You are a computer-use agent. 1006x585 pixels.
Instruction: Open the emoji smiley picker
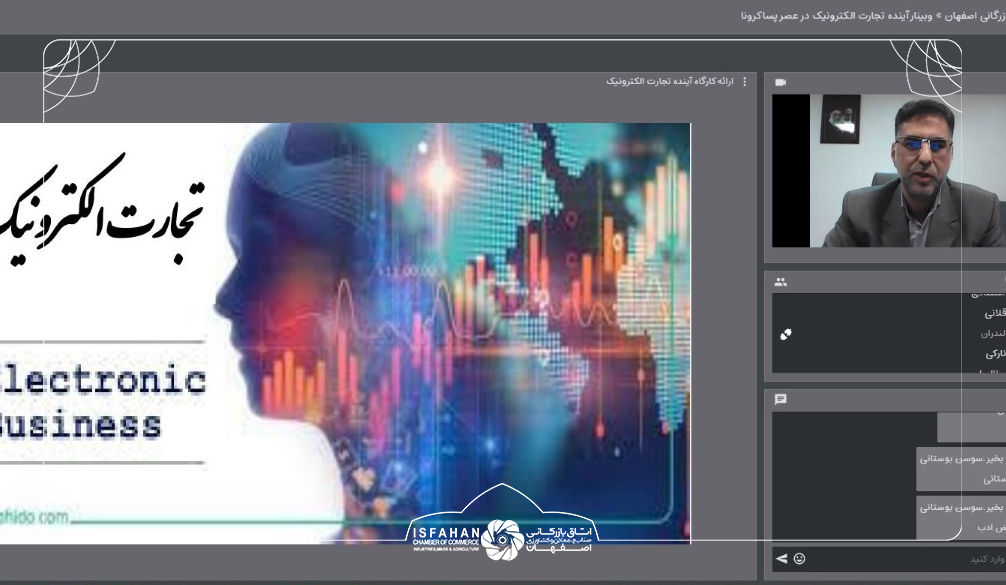pyautogui.click(x=799, y=559)
